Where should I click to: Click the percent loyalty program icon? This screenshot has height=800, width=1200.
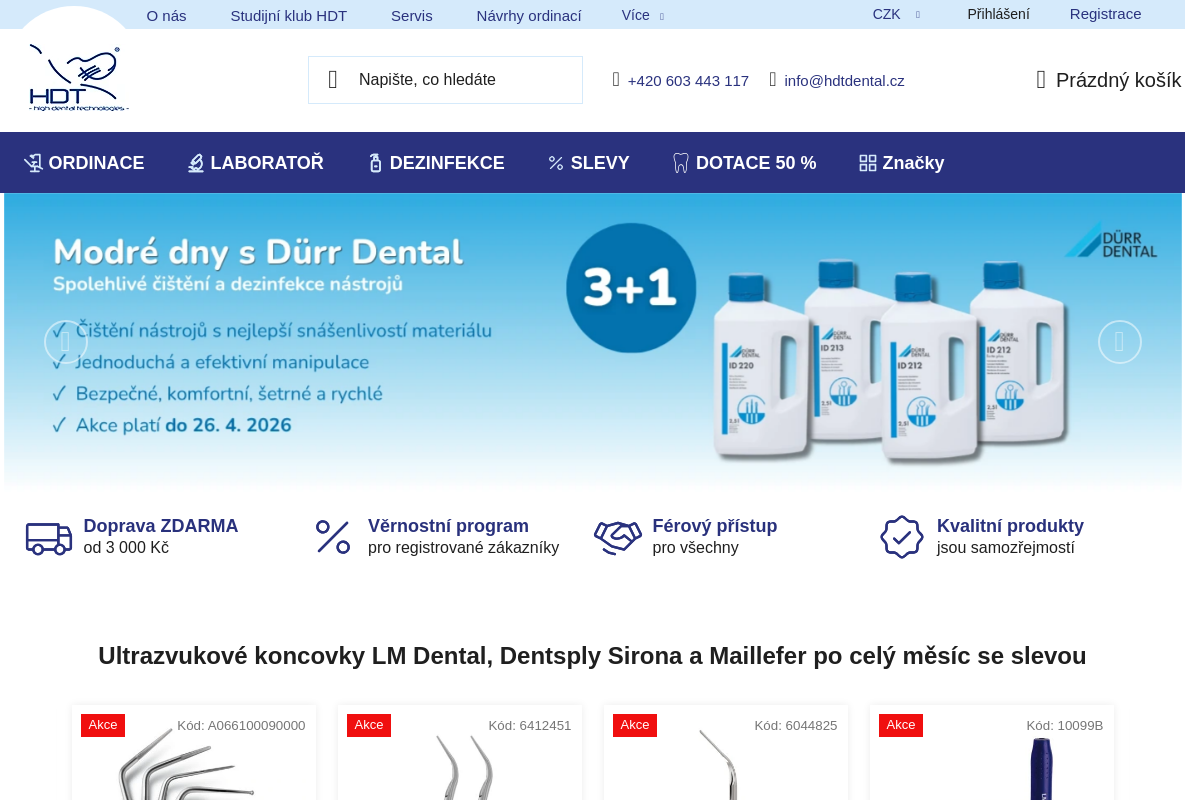(x=333, y=537)
